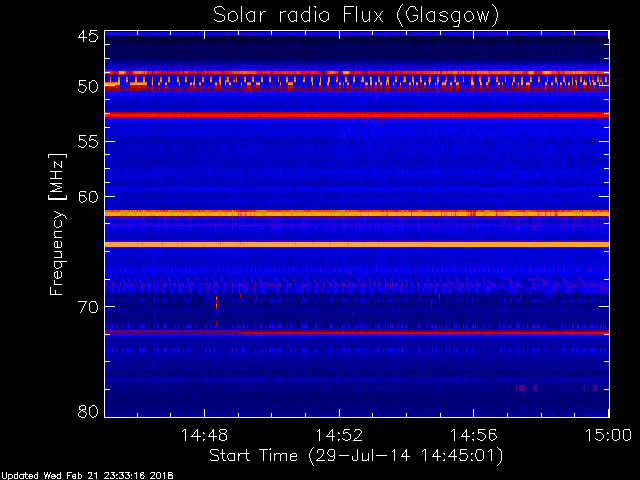Viewport: 640px width, 480px height.
Task: Select the 45 MHz frequency axis label
Action: (x=88, y=36)
